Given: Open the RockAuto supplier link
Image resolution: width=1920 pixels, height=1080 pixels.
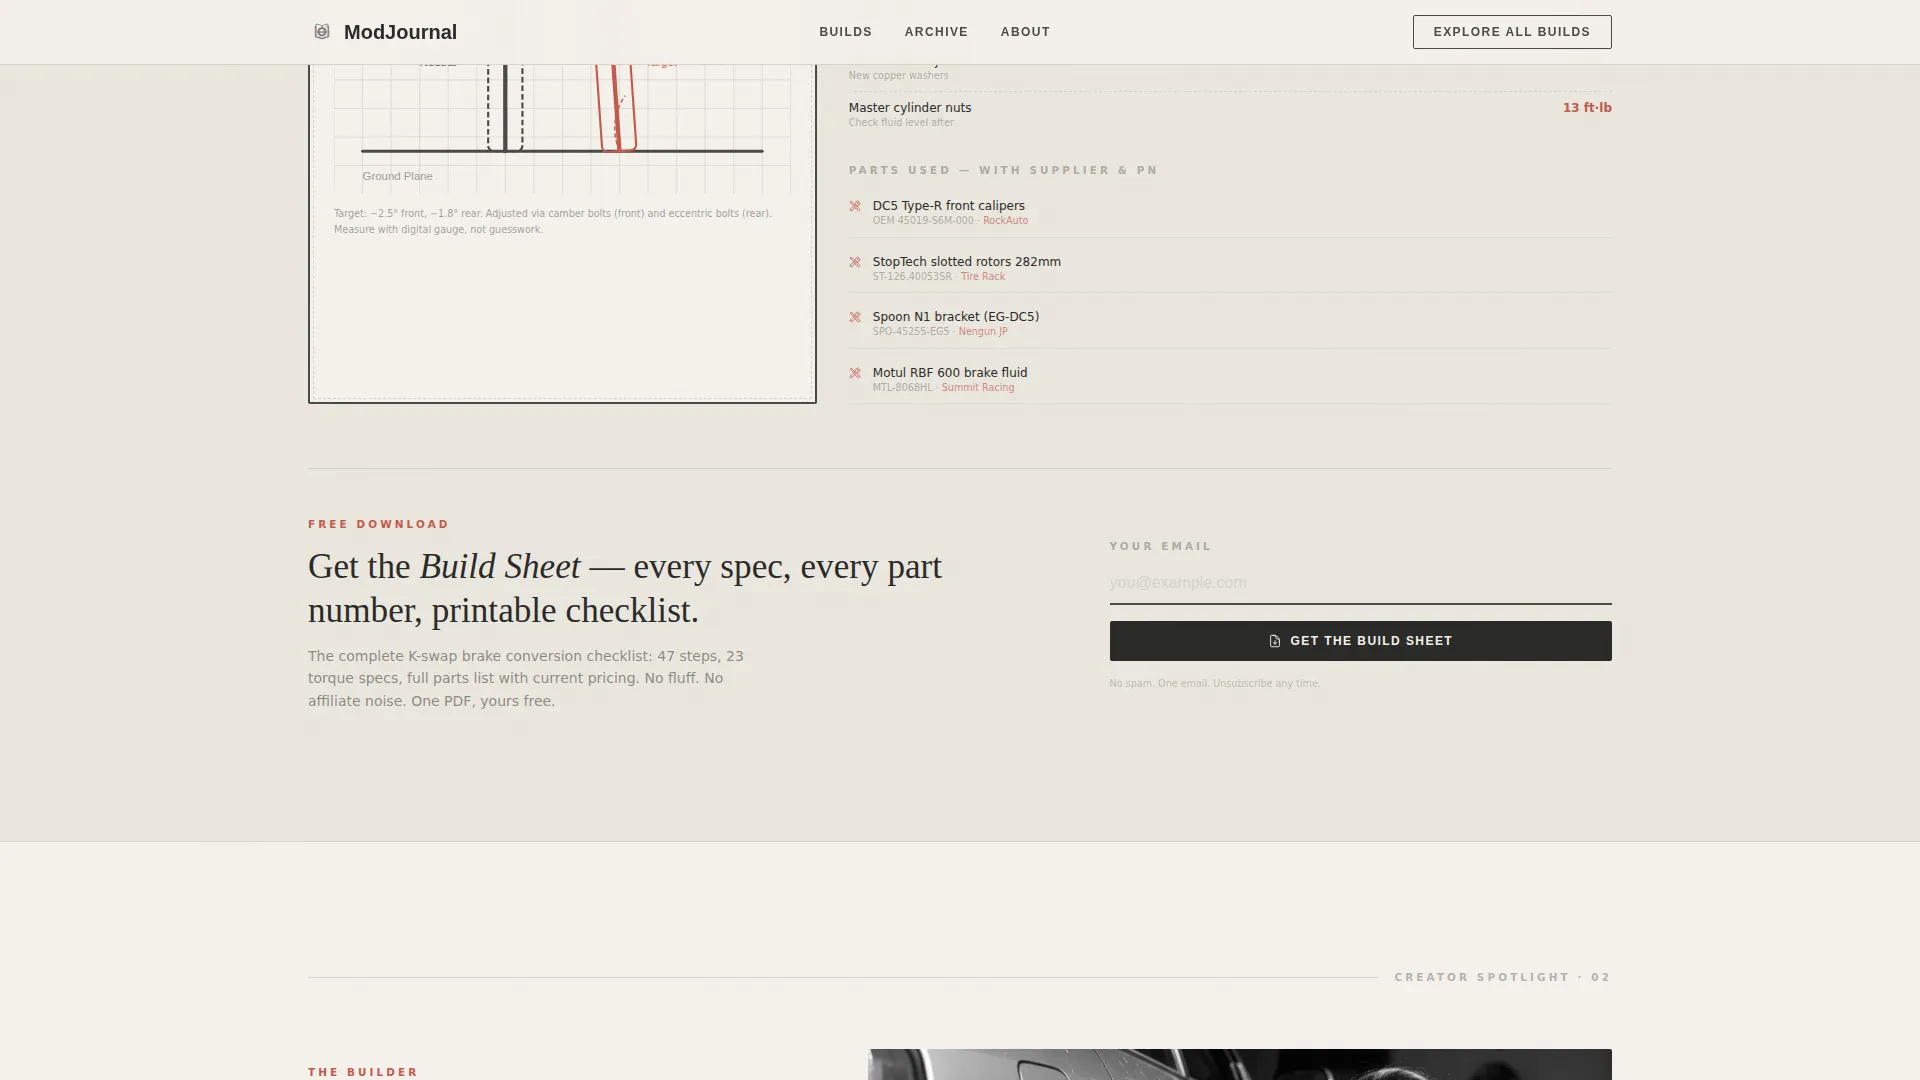Looking at the screenshot, I should [x=1005, y=221].
